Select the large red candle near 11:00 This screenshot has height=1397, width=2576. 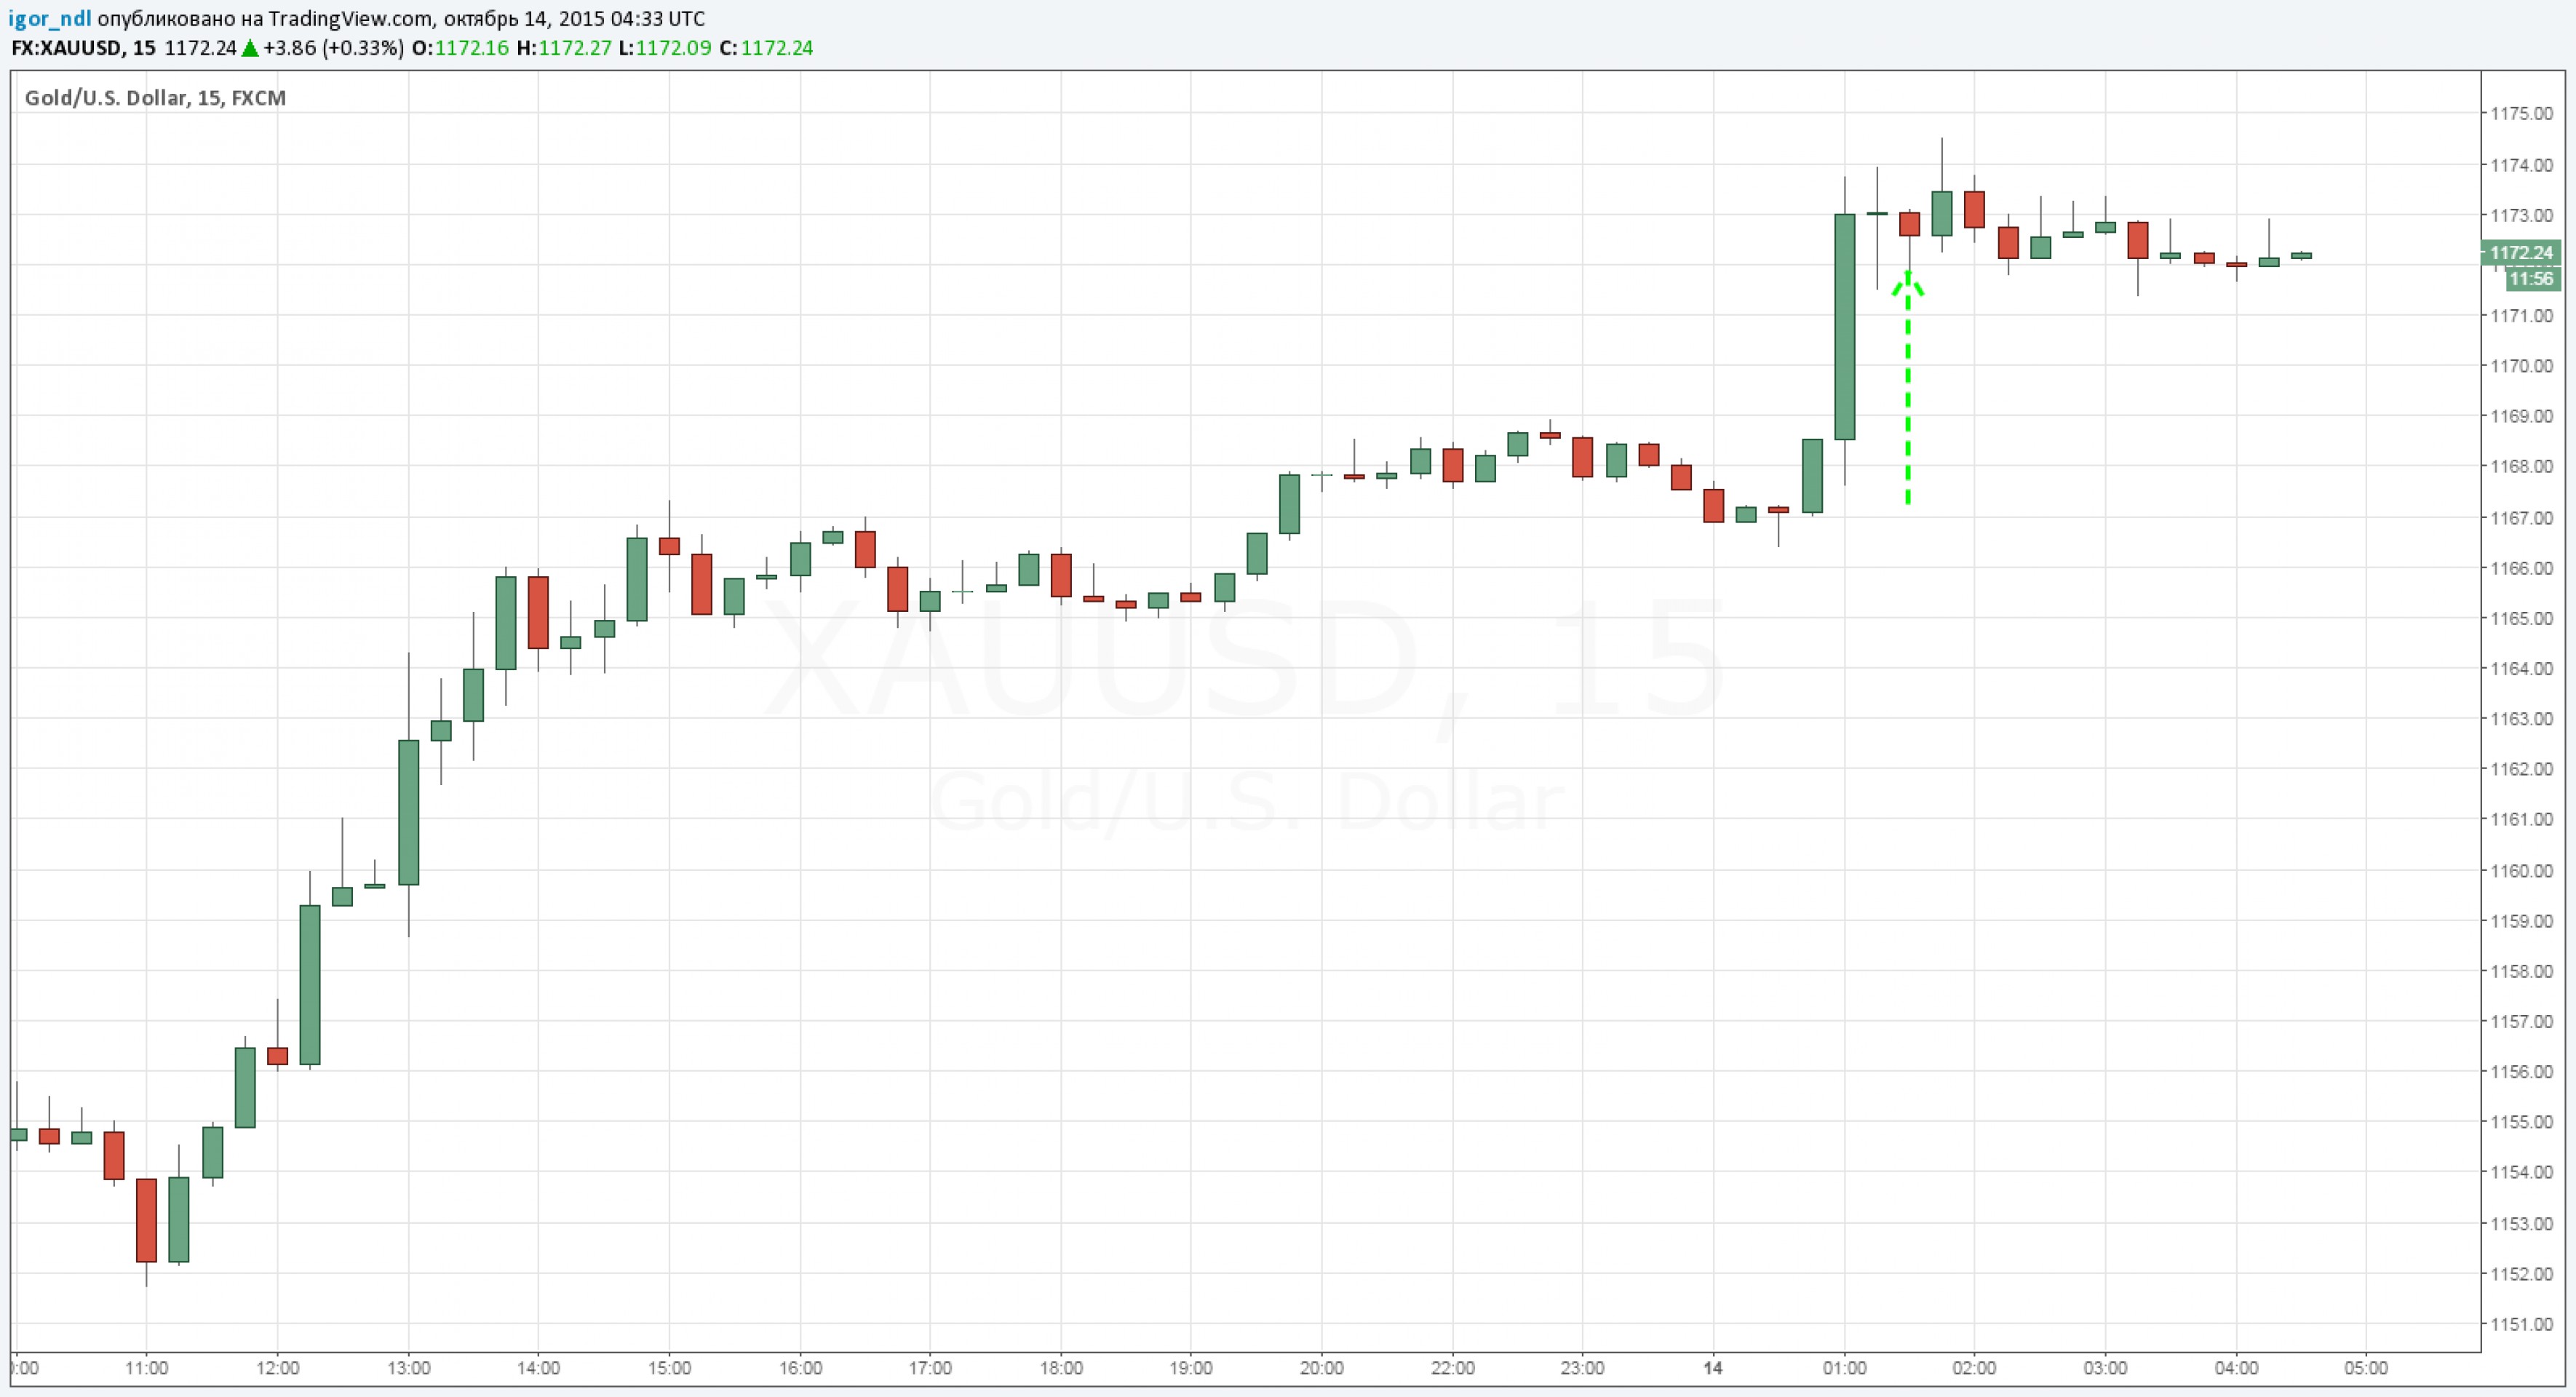[x=147, y=1220]
